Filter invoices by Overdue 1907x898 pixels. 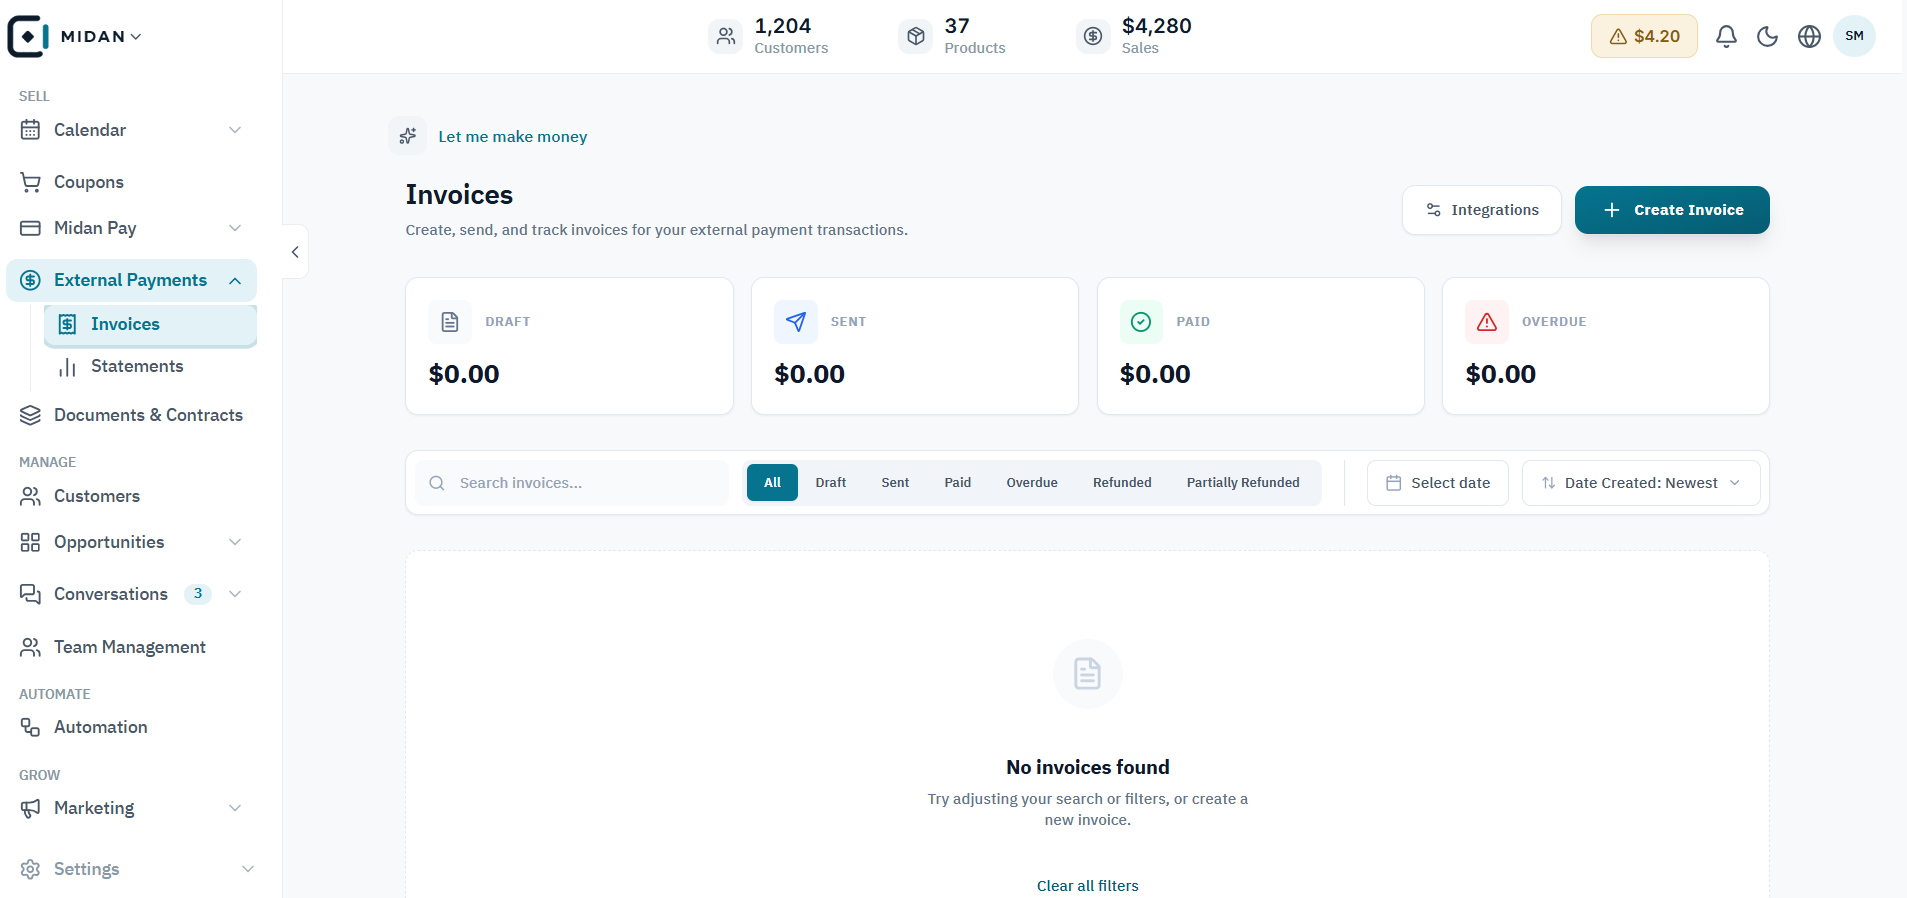click(1032, 483)
